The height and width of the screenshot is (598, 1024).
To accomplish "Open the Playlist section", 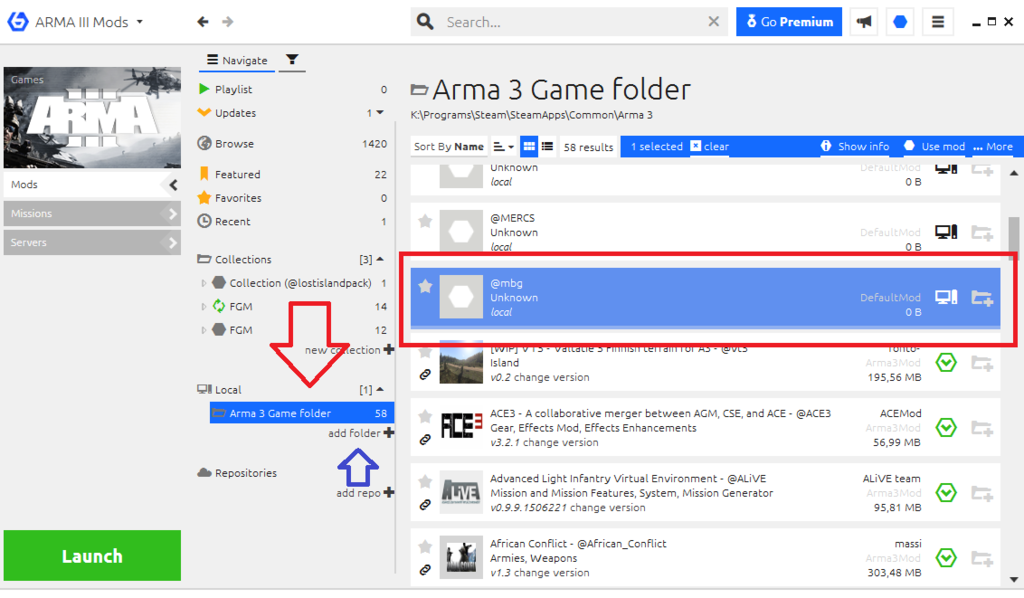I will (x=292, y=89).
